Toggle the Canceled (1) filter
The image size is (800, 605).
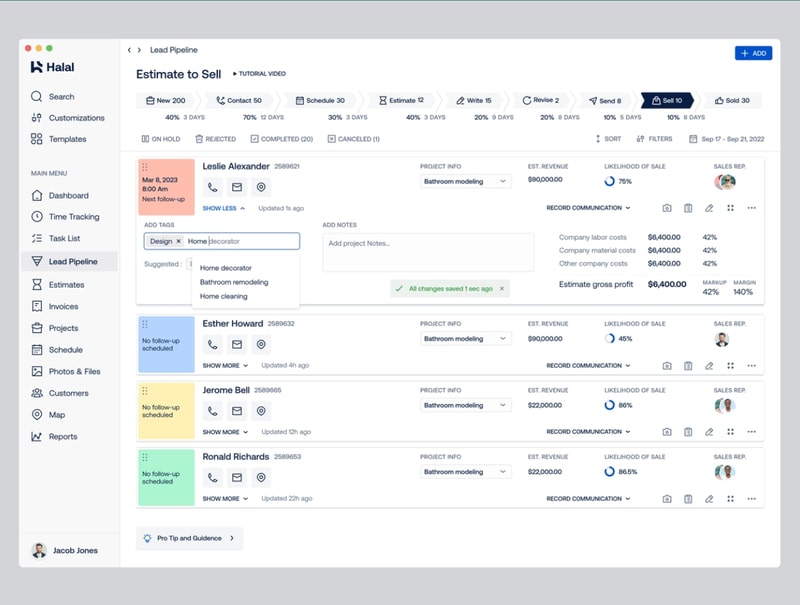coord(354,139)
